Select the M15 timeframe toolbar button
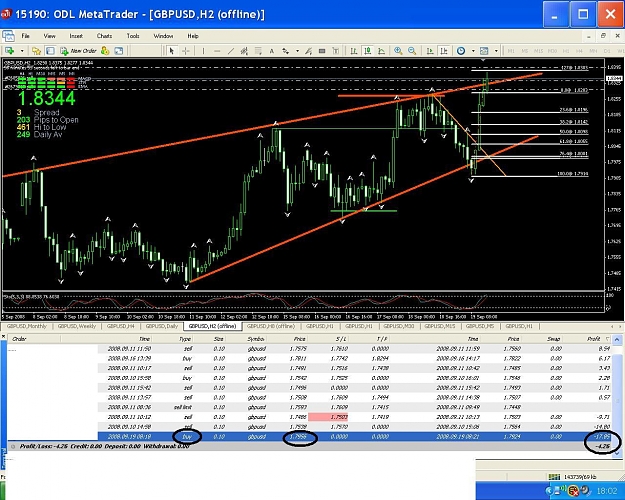 pyautogui.click(x=539, y=51)
